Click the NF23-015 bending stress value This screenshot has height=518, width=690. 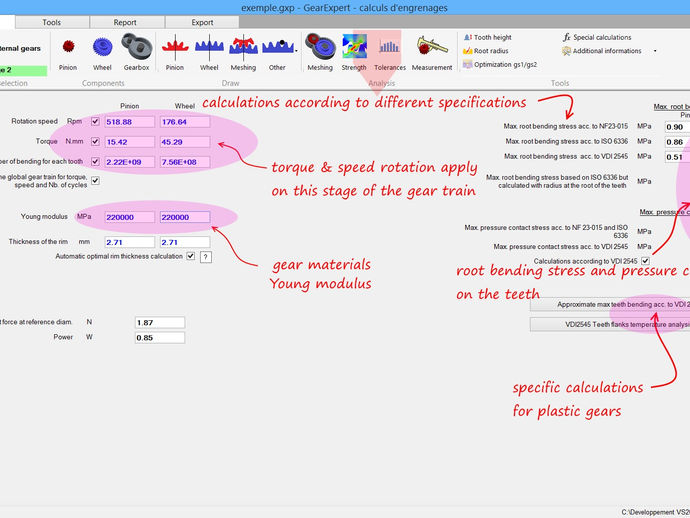pyautogui.click(x=677, y=127)
